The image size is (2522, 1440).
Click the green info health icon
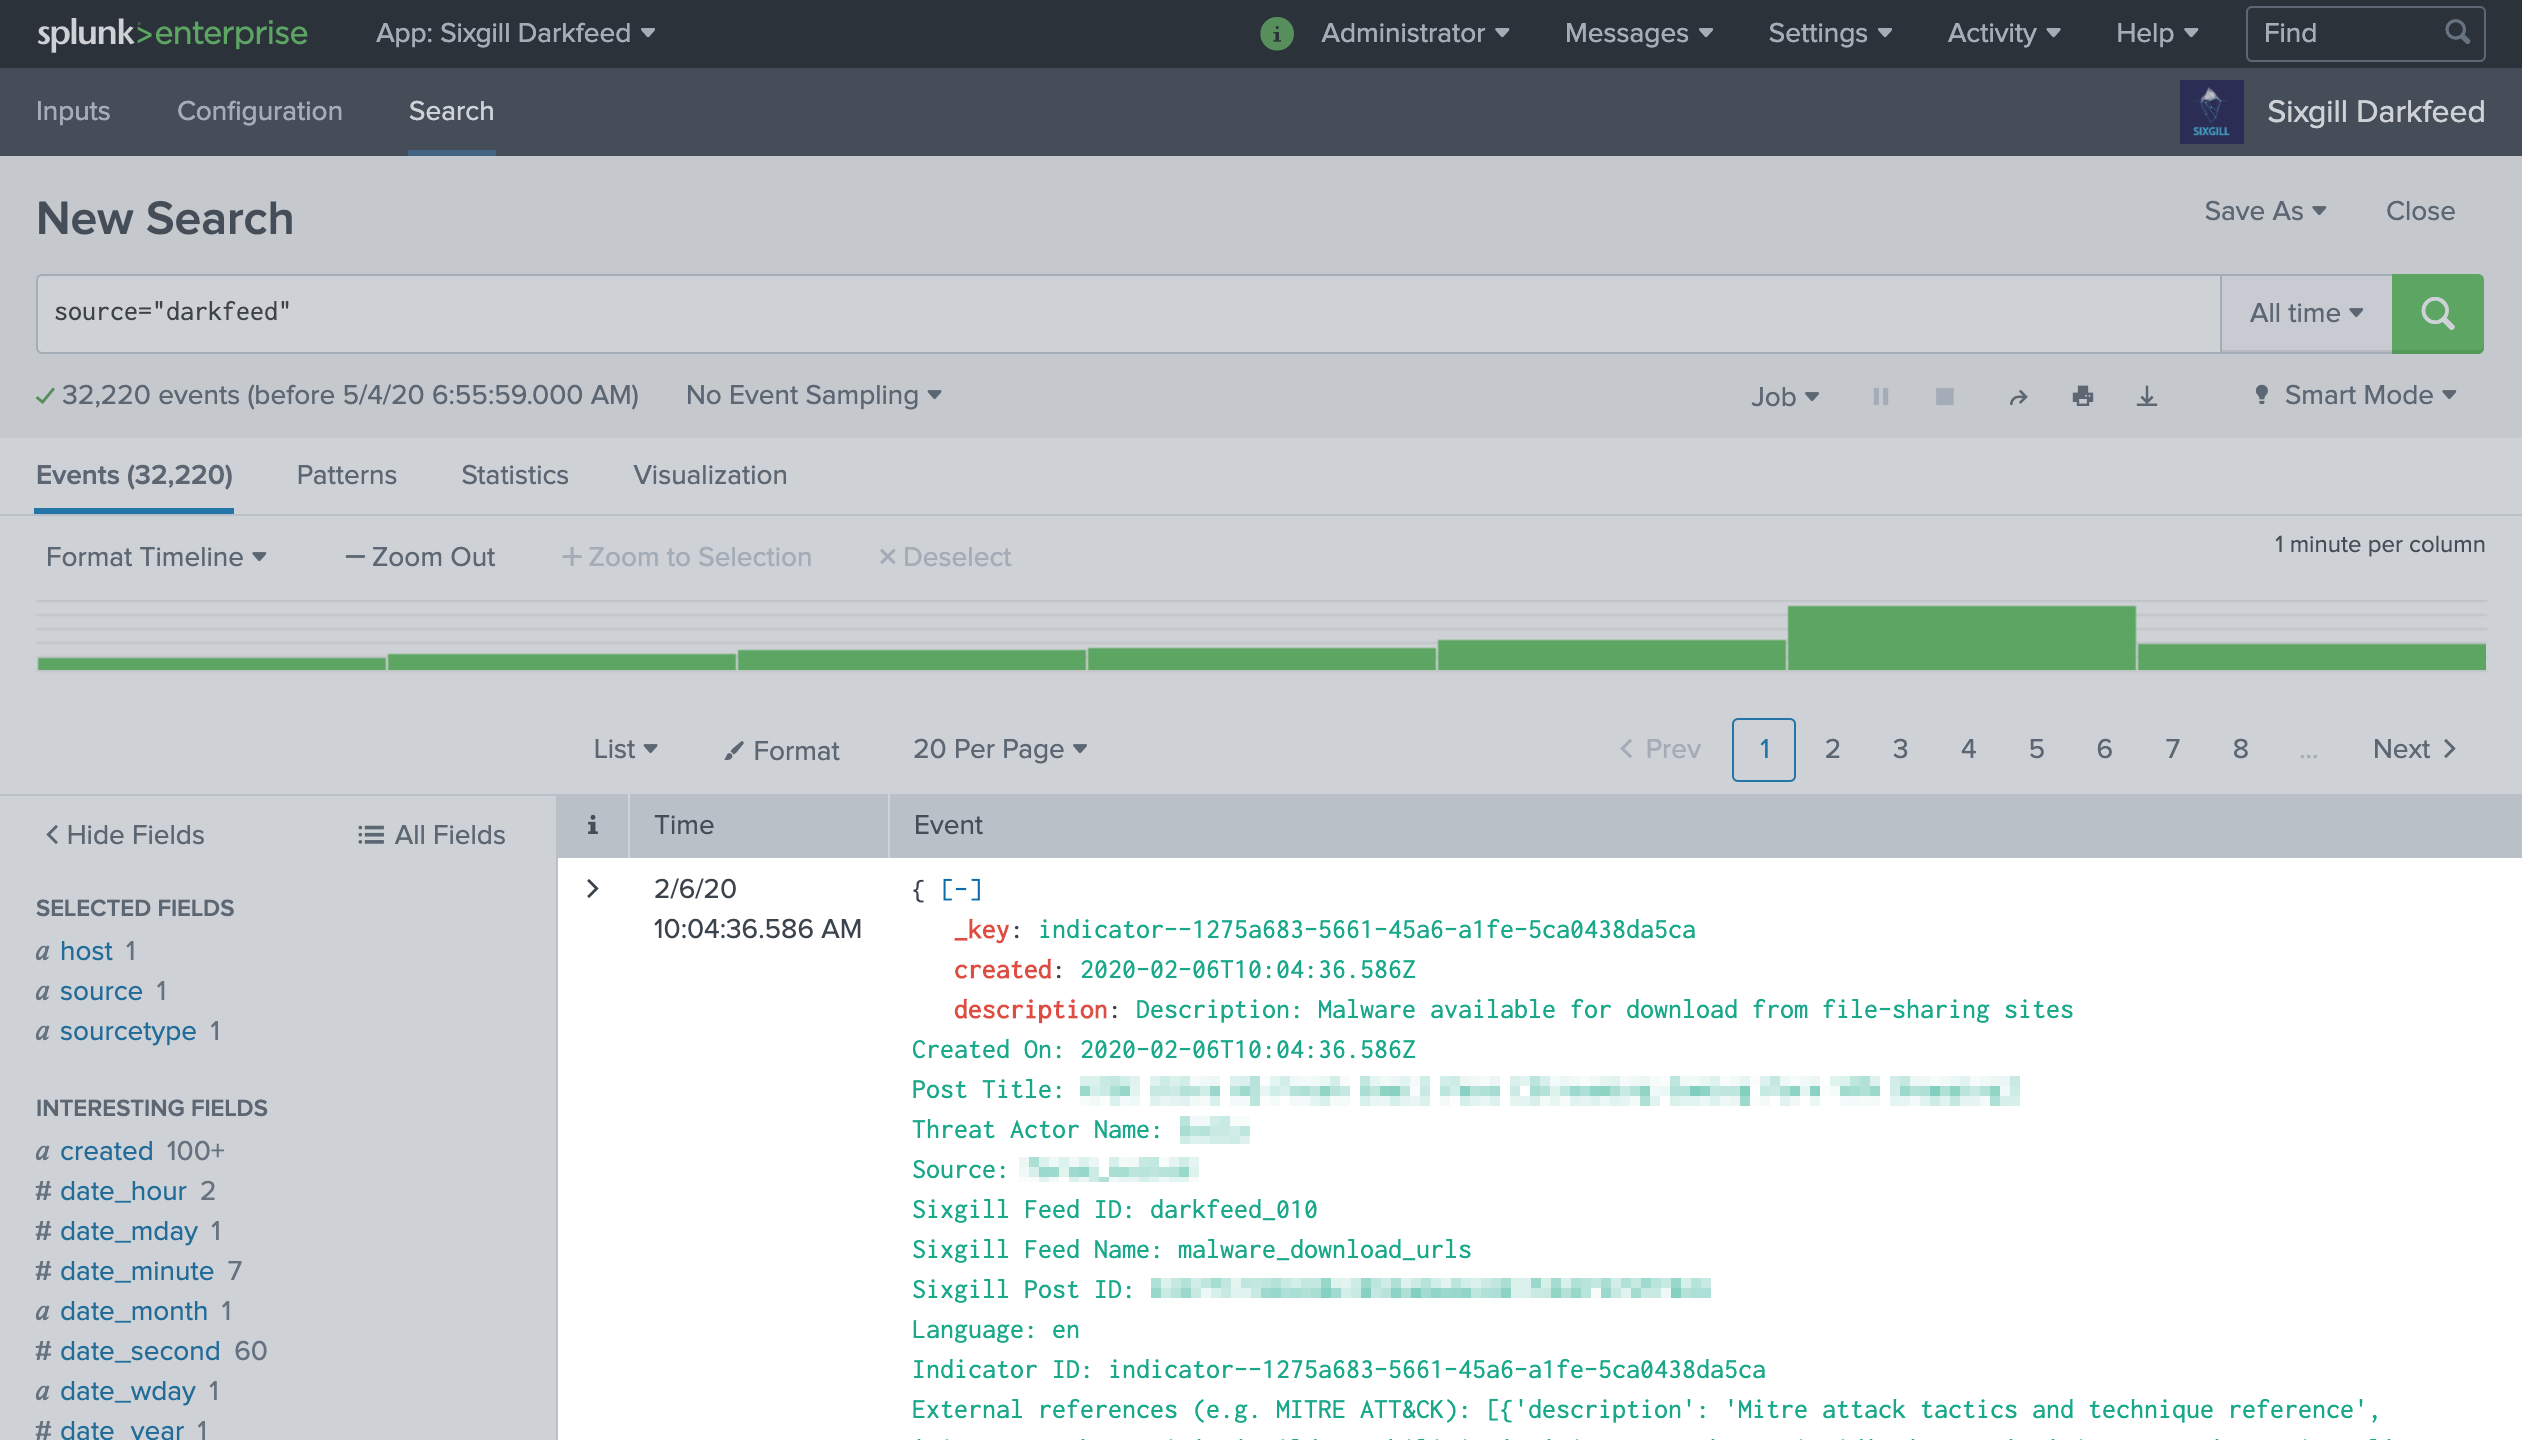1276,33
